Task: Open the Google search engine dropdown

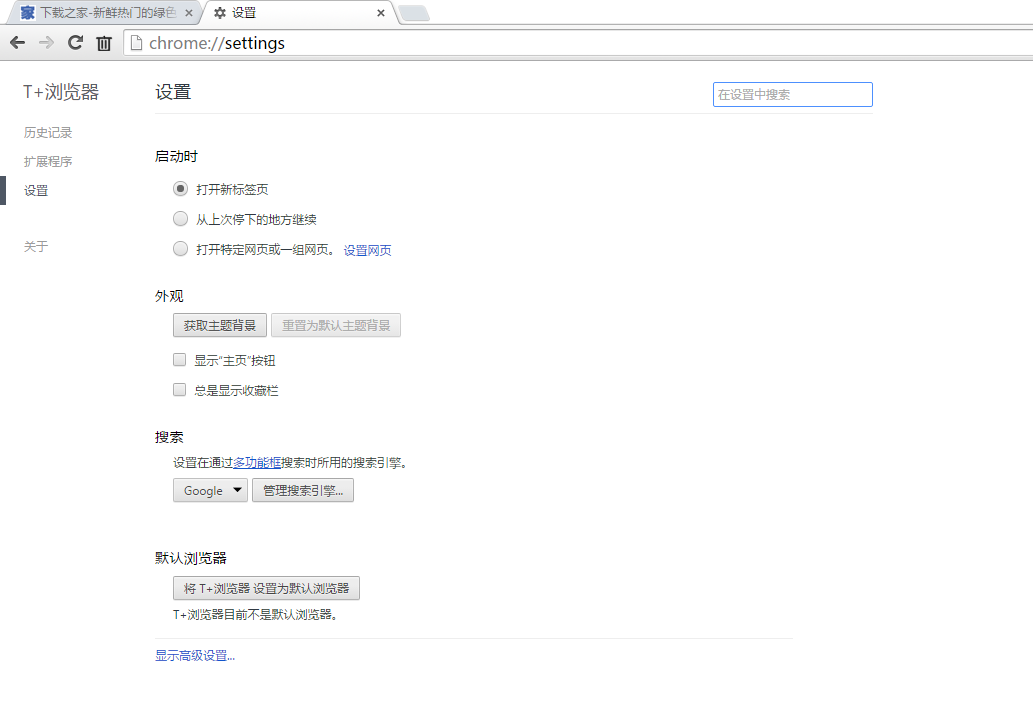Action: point(210,490)
